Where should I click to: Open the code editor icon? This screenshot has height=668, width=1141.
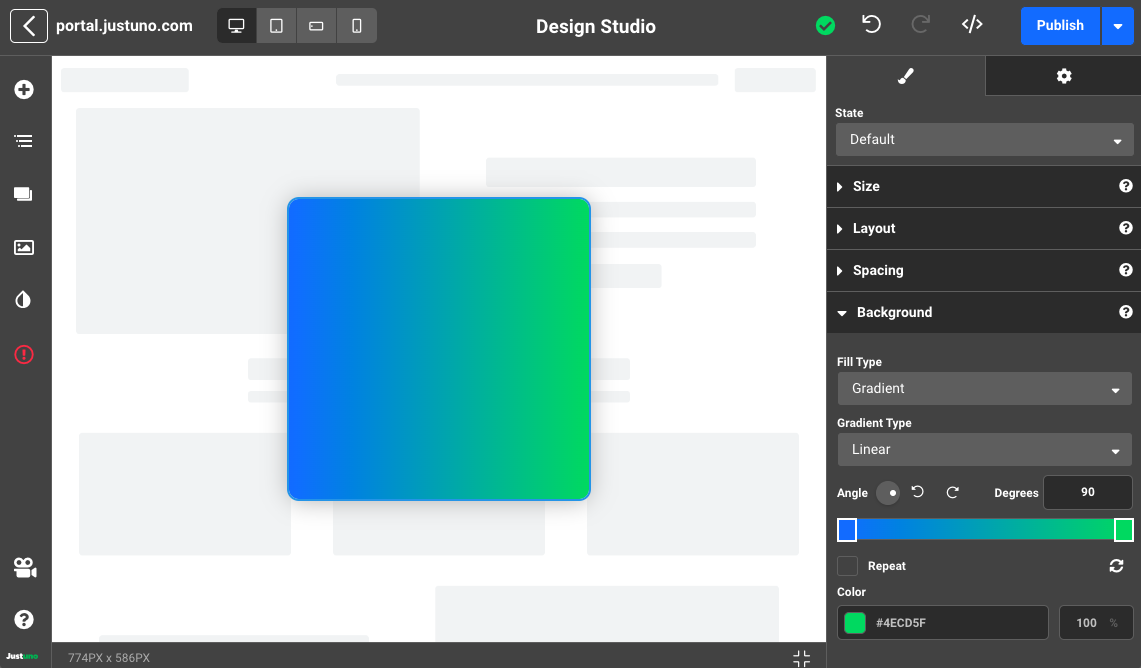(x=971, y=25)
